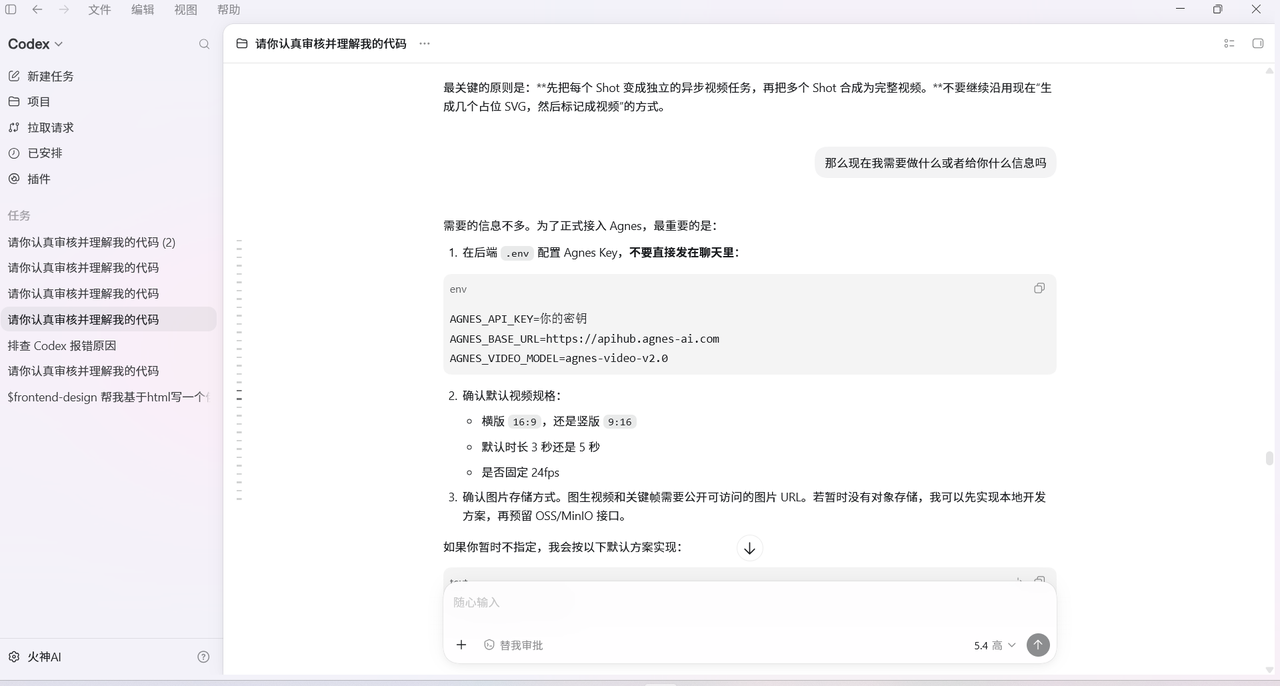Click the text 确认默认视频规格
The width and height of the screenshot is (1280, 686).
coord(511,396)
